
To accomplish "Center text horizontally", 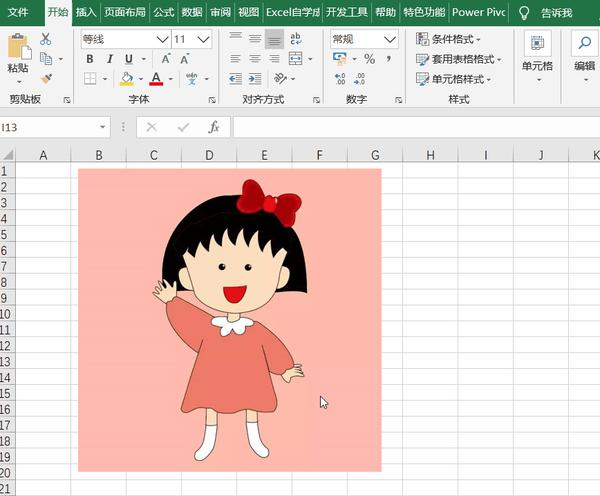I will 255,59.
